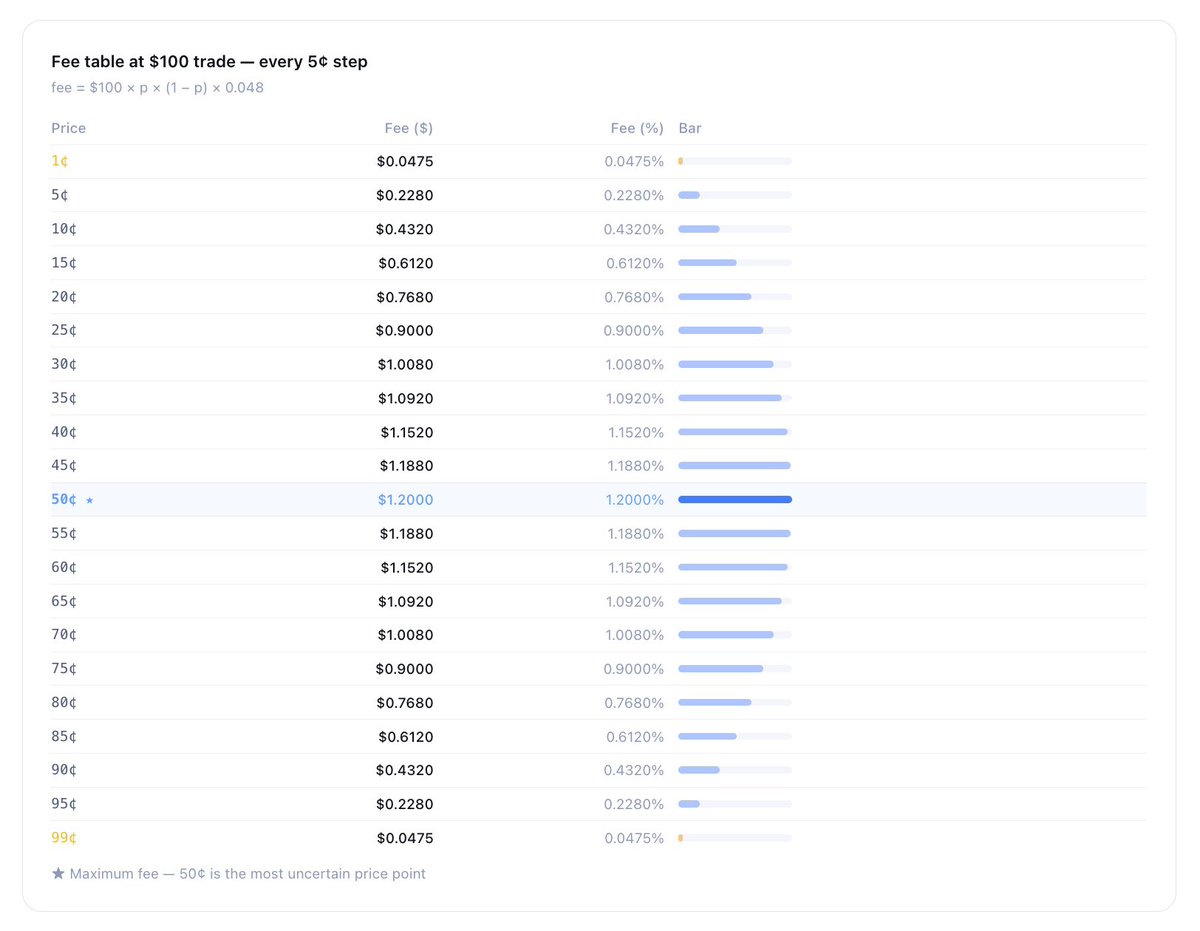Click the 85¢ price cell
This screenshot has height=931, width=1200.
click(x=64, y=737)
